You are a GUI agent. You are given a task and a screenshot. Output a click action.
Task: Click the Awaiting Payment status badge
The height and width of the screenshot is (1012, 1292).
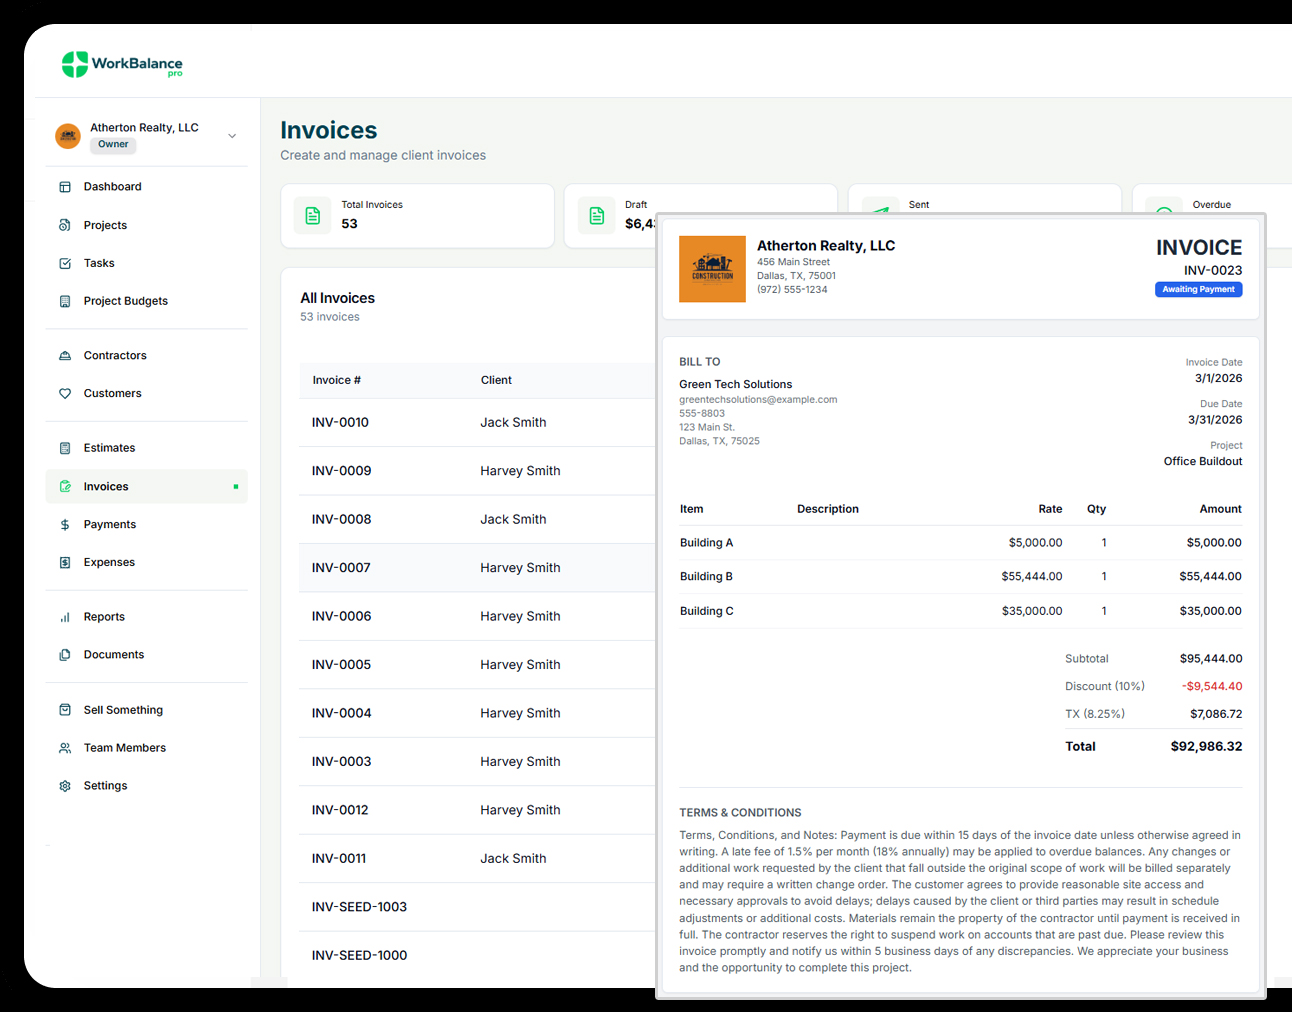pos(1198,290)
